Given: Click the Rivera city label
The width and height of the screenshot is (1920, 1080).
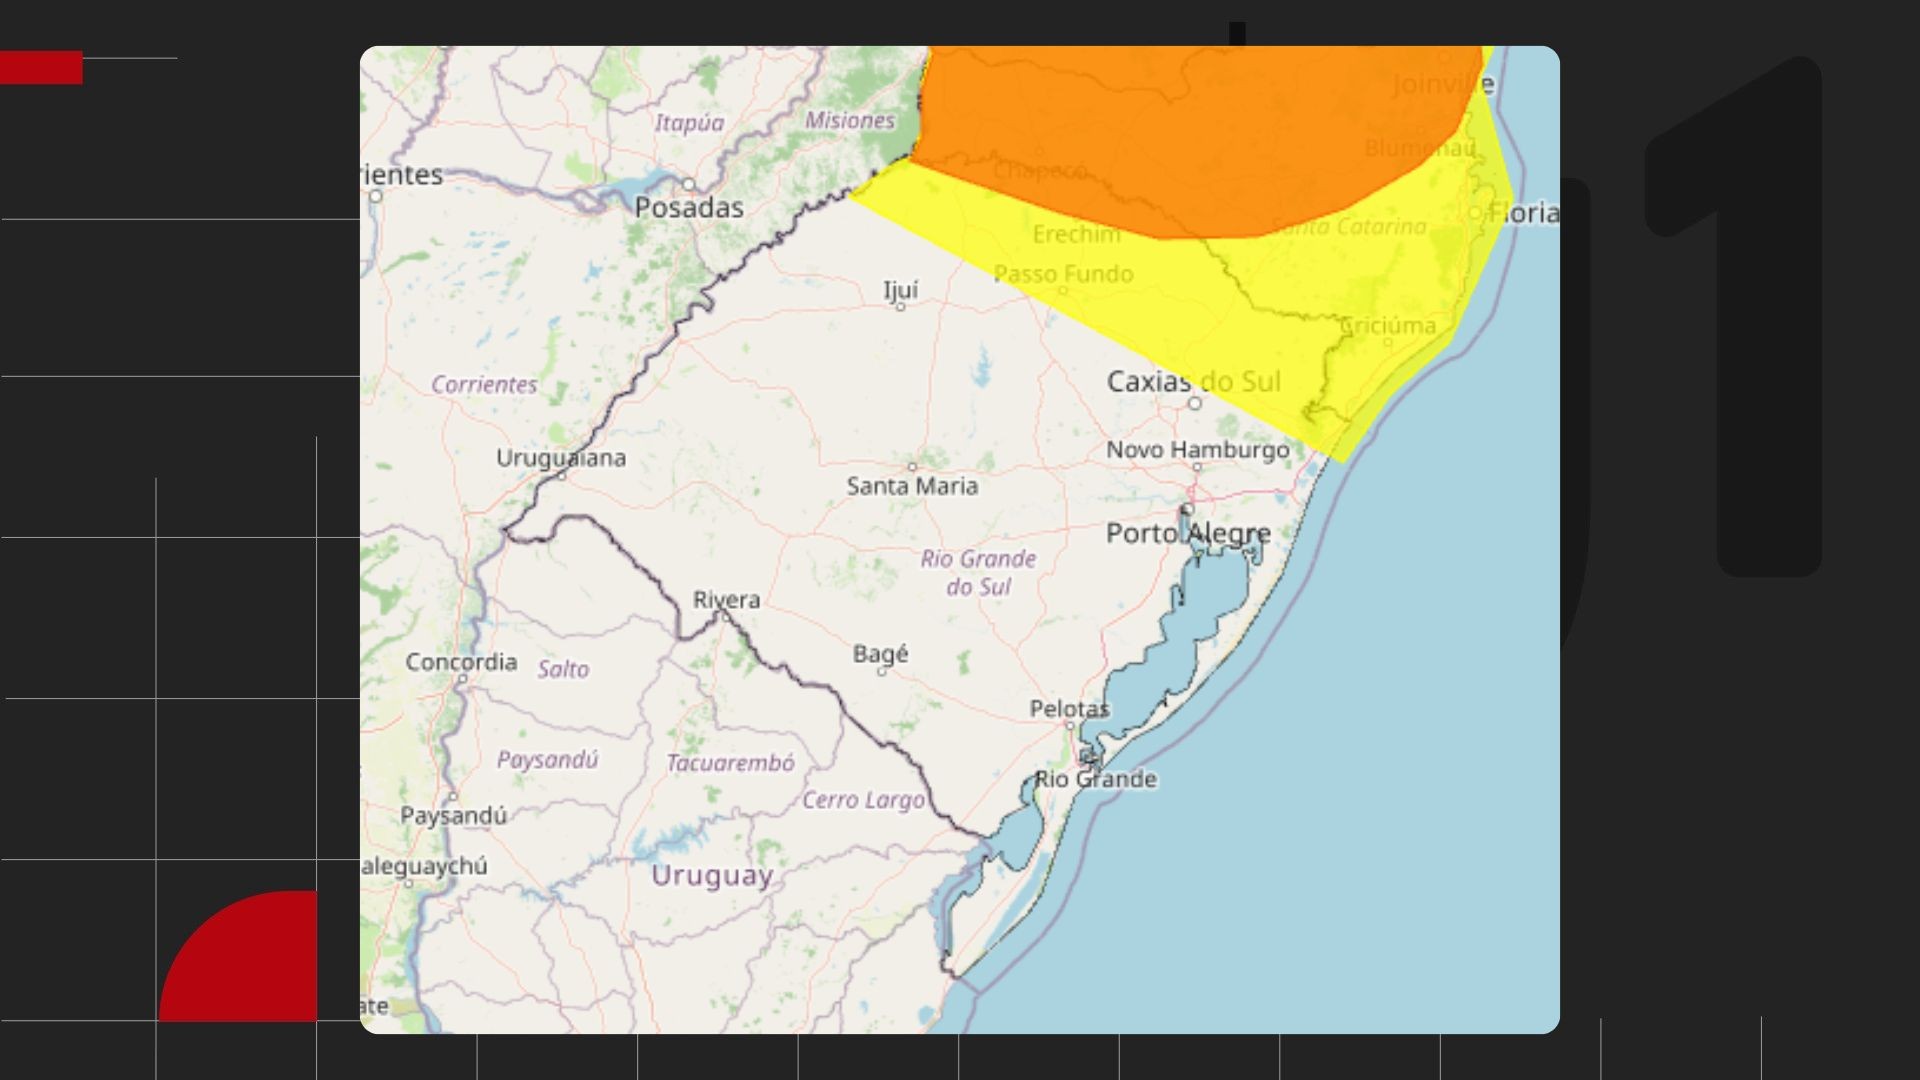Looking at the screenshot, I should point(726,600).
